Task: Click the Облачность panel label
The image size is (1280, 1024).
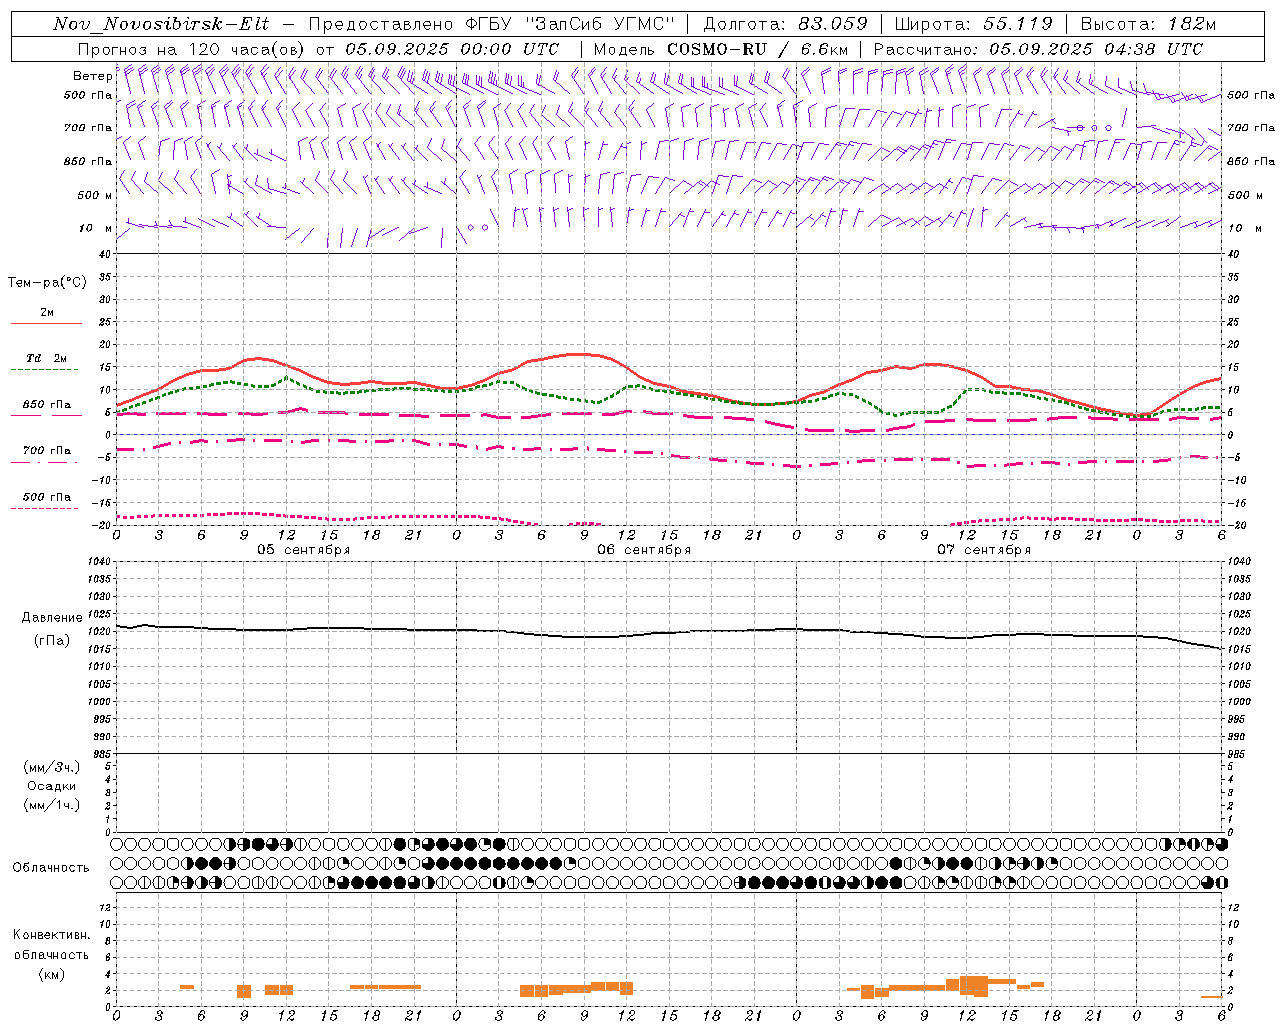Action: pos(51,868)
